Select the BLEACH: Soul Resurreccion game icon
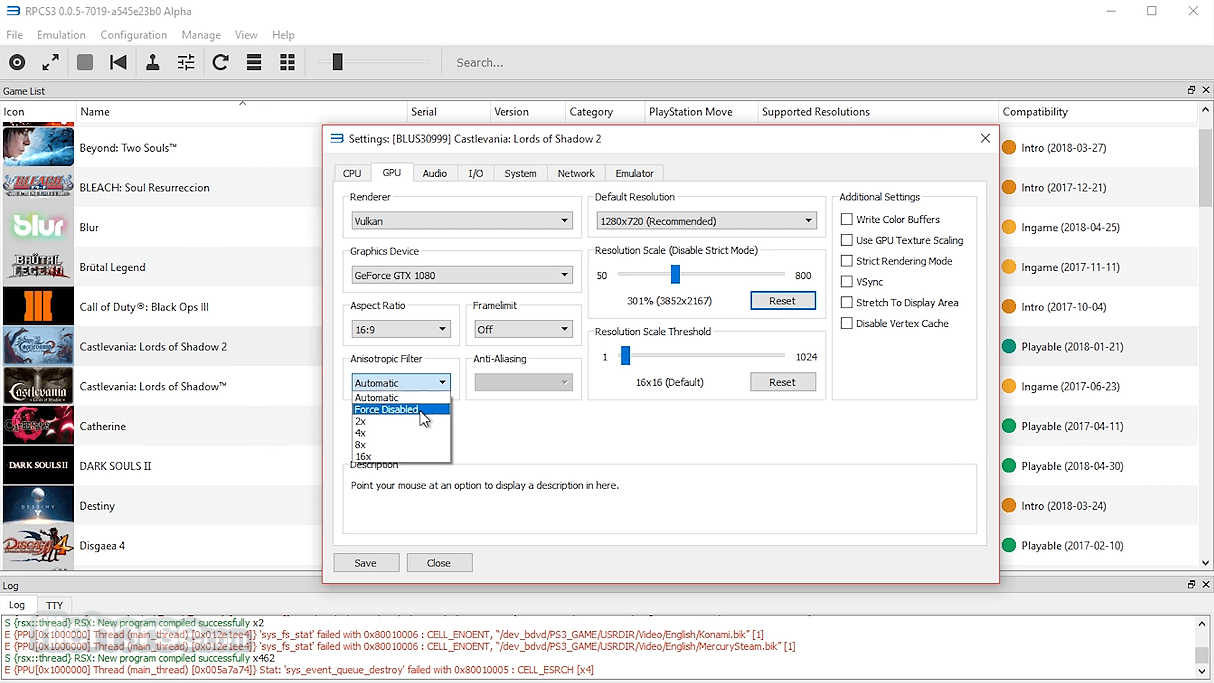 38,187
